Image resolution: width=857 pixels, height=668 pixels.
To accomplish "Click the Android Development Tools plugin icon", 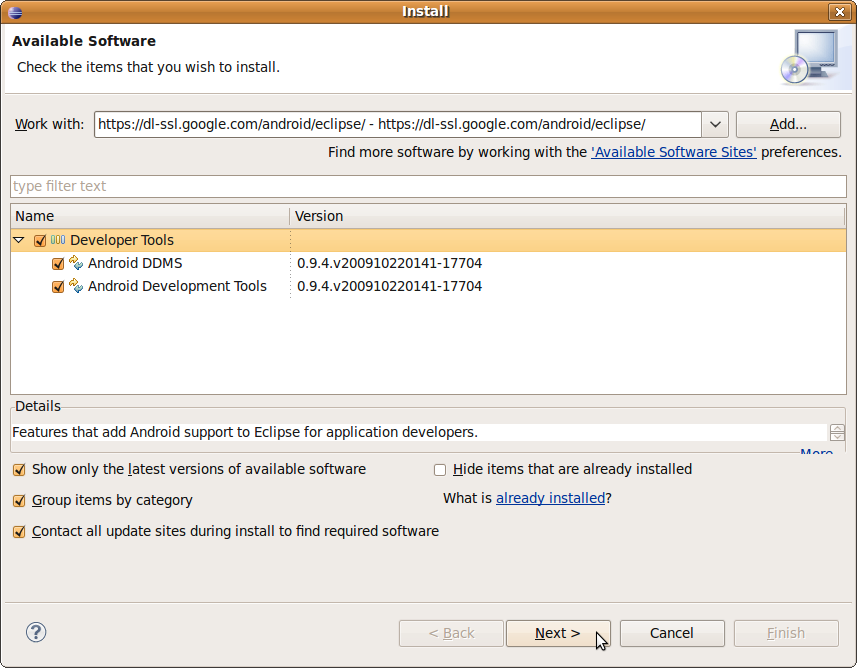I will pyautogui.click(x=75, y=286).
